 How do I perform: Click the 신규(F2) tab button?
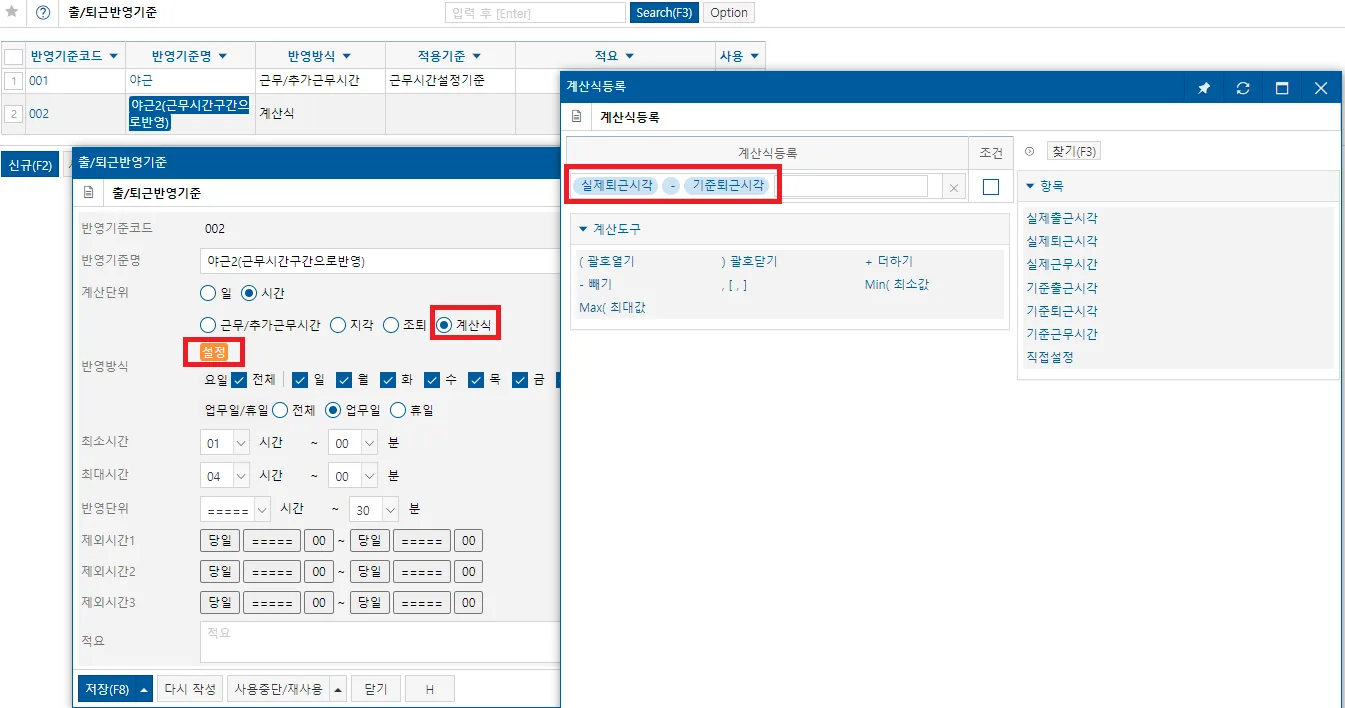point(30,166)
